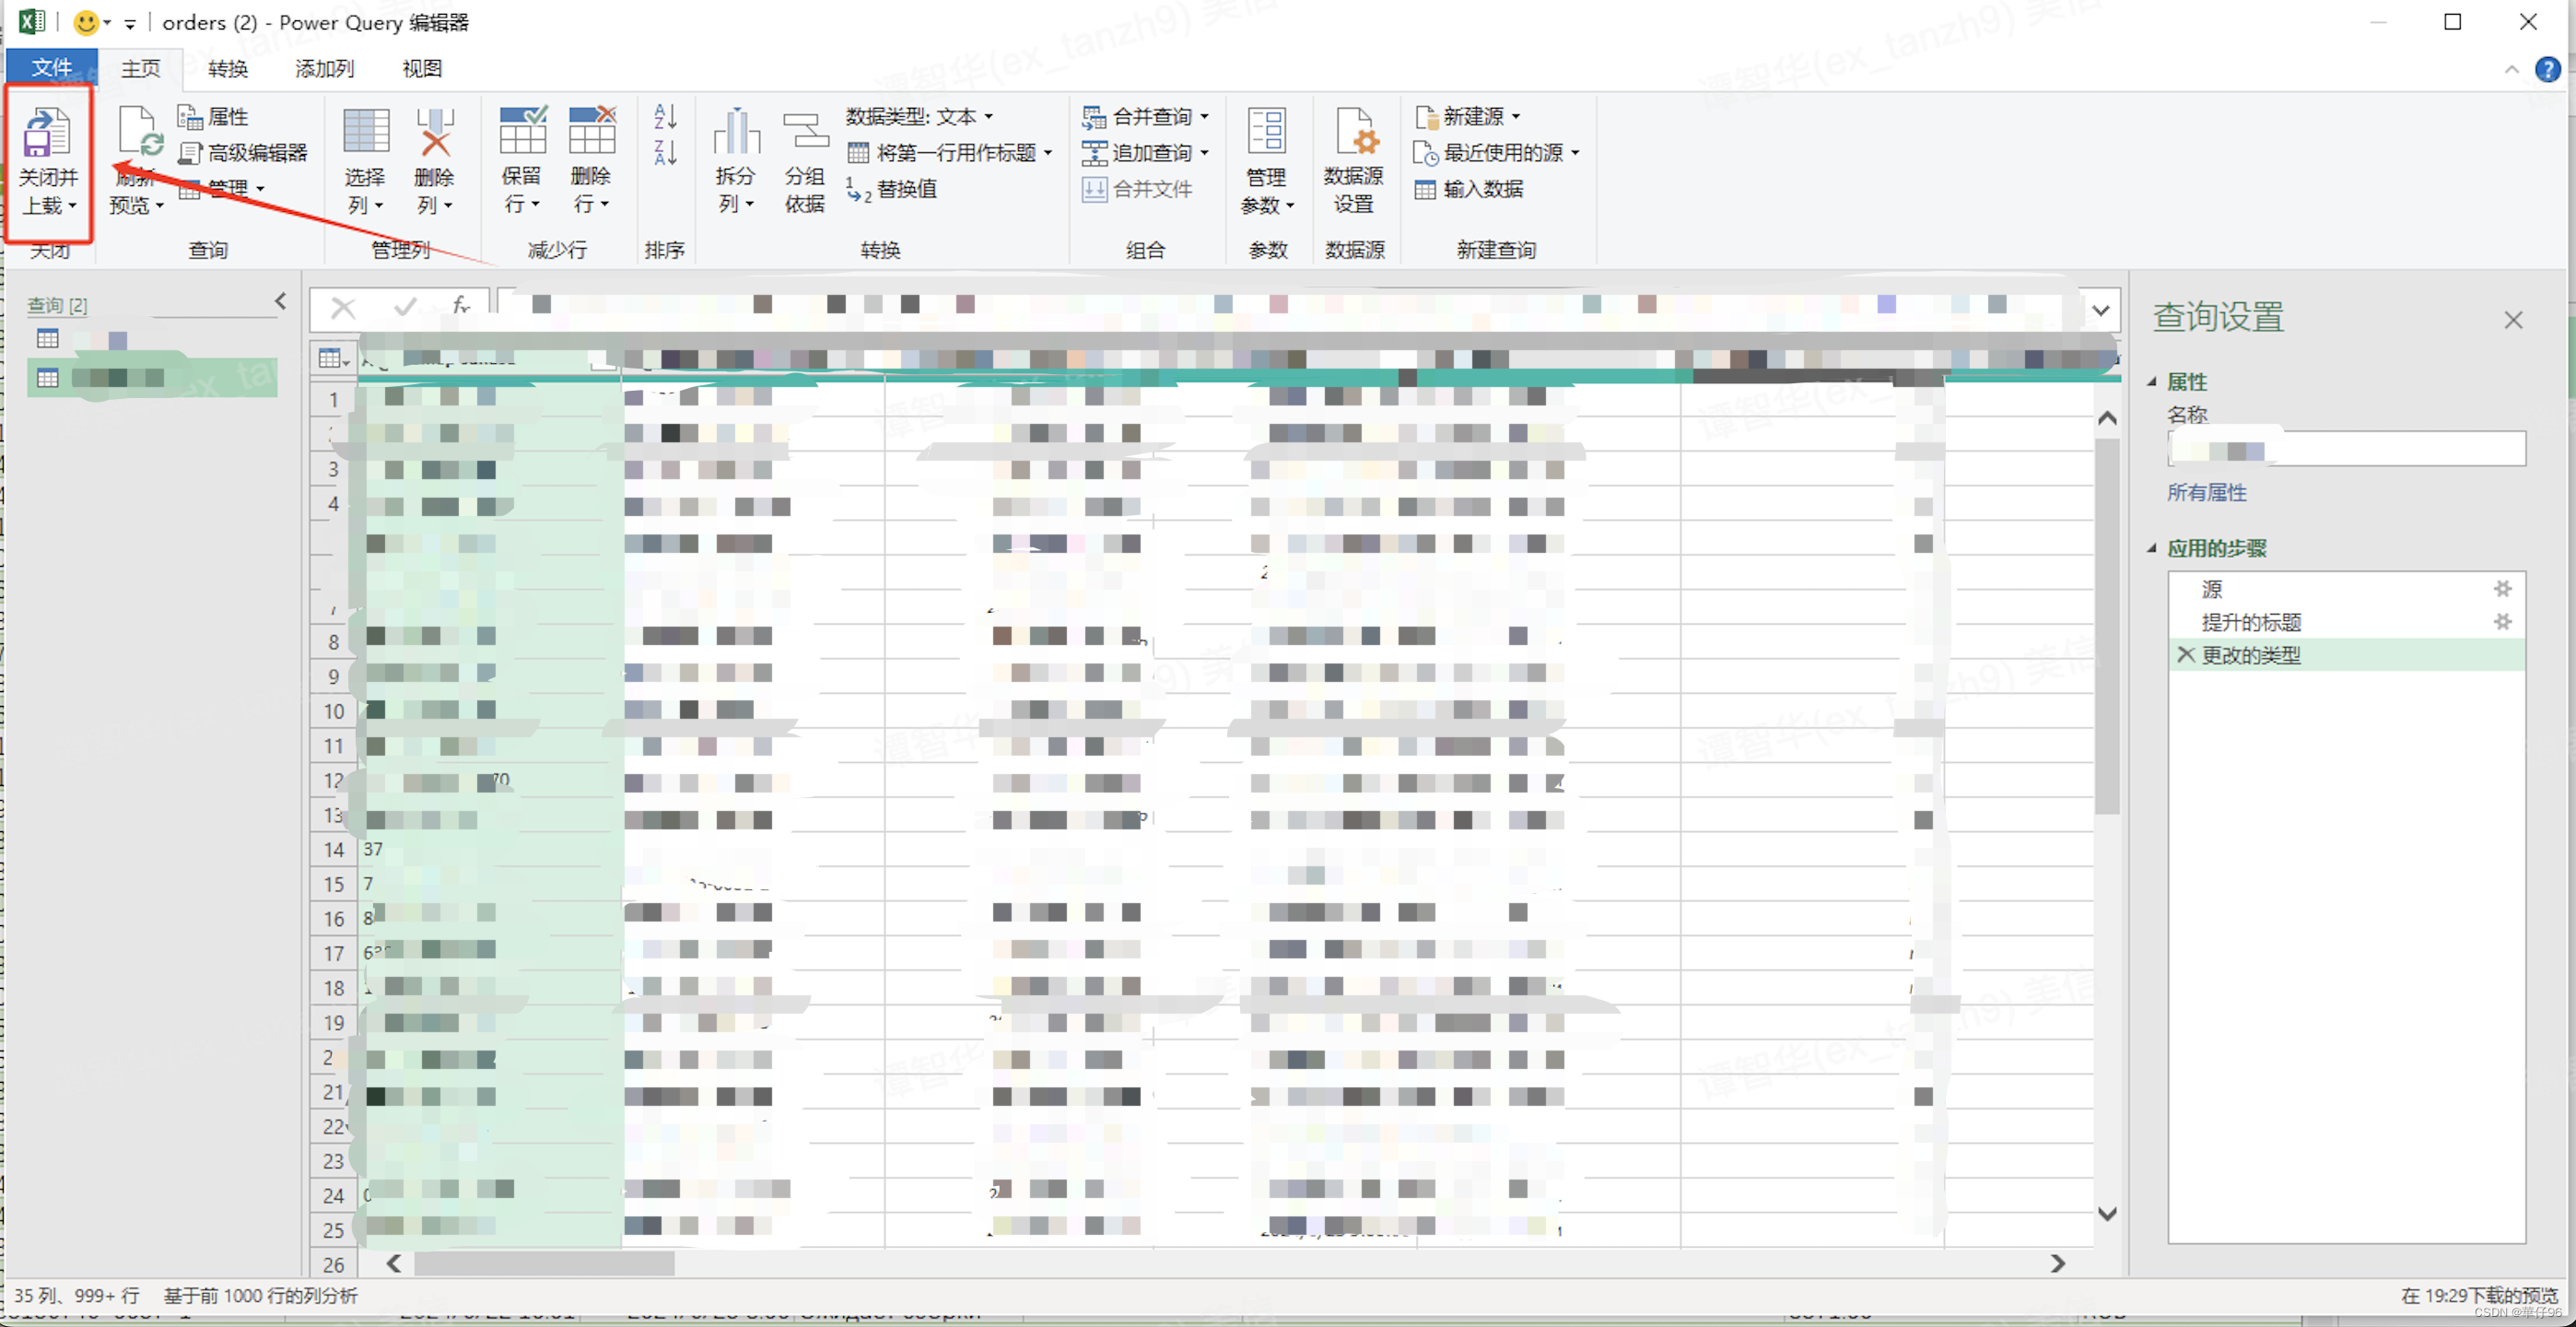Open the 添加列 ribbon tab

click(324, 68)
